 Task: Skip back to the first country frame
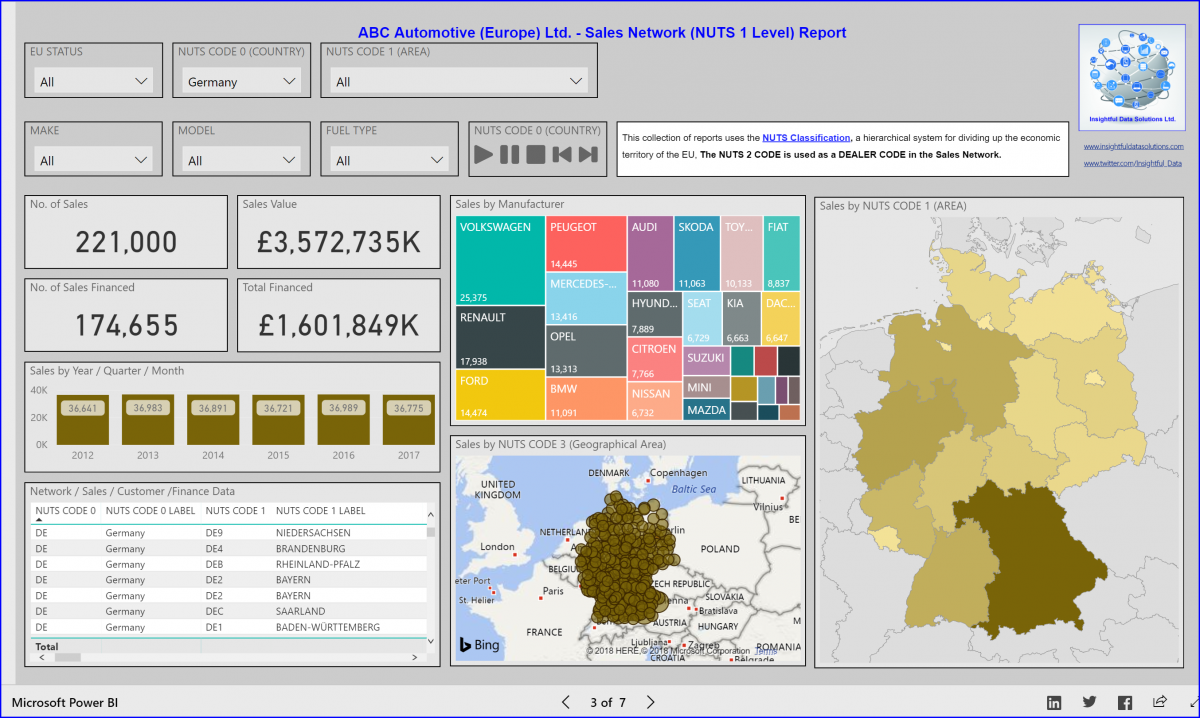tap(561, 155)
